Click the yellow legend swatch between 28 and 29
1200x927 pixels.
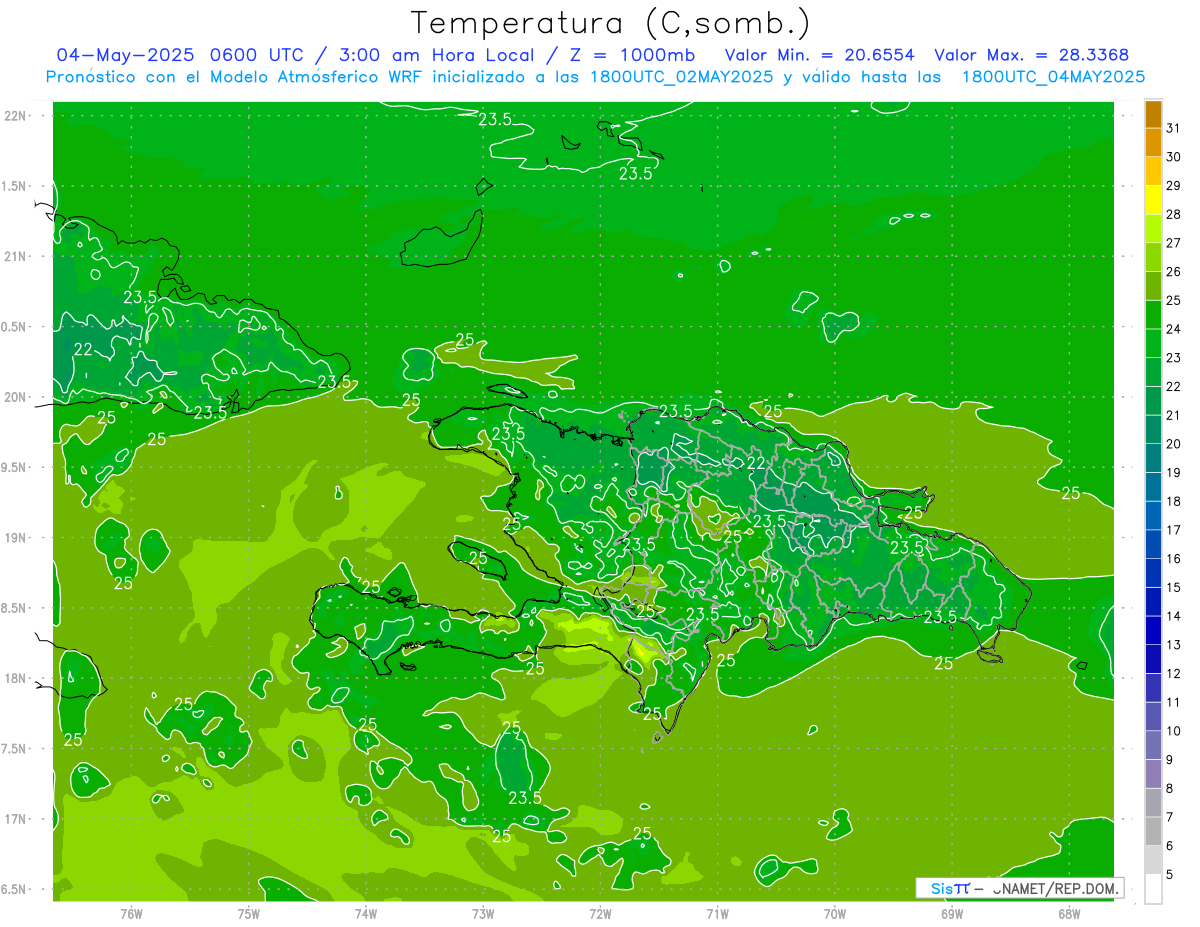pyautogui.click(x=1153, y=200)
